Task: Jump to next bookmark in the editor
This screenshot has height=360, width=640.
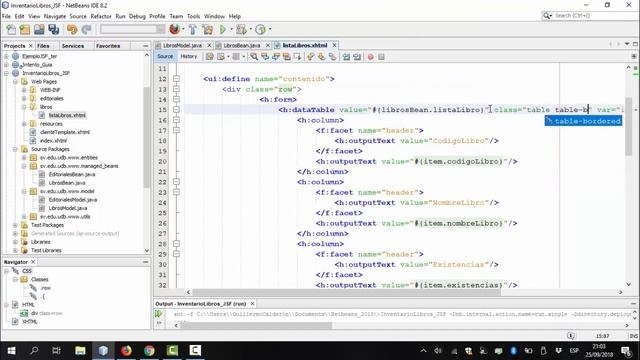Action: pyautogui.click(x=322, y=57)
